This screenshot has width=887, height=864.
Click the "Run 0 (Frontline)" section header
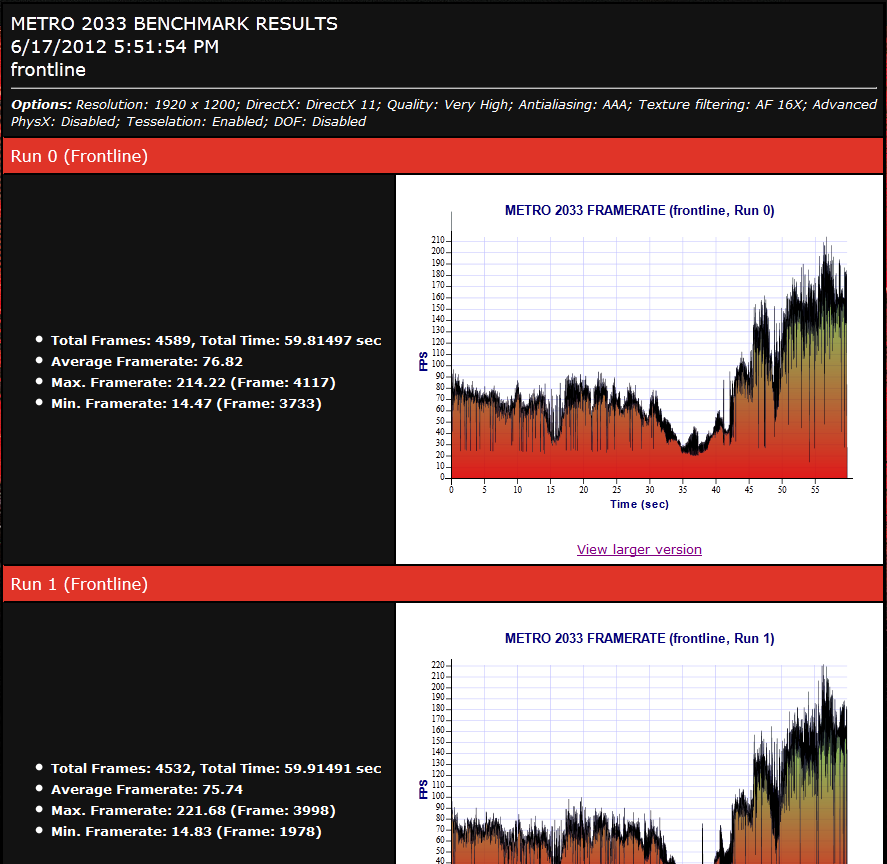click(x=443, y=156)
